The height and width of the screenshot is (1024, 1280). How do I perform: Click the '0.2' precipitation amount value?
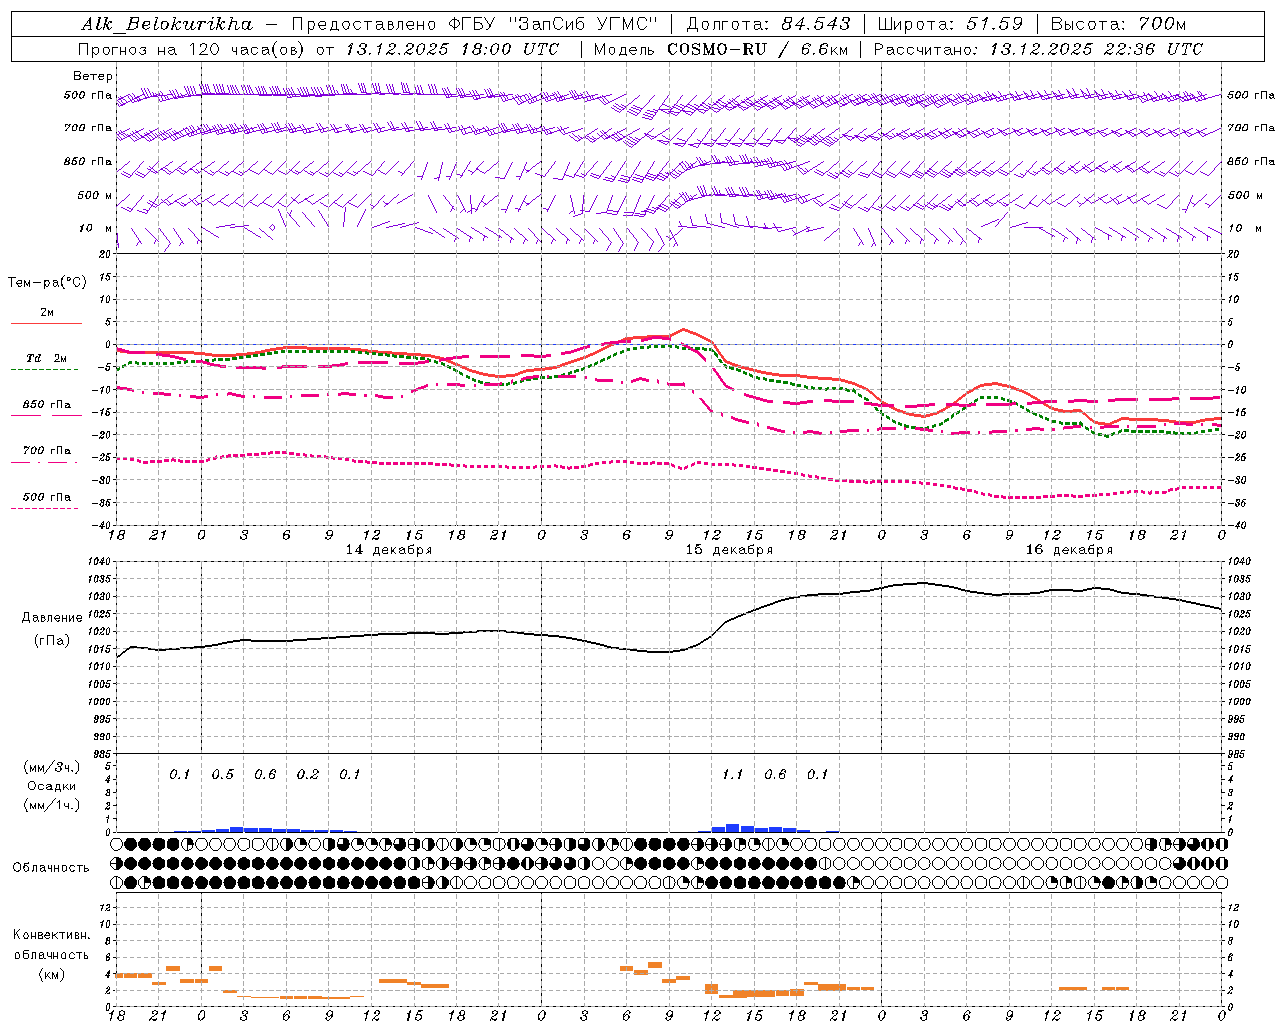click(x=308, y=775)
